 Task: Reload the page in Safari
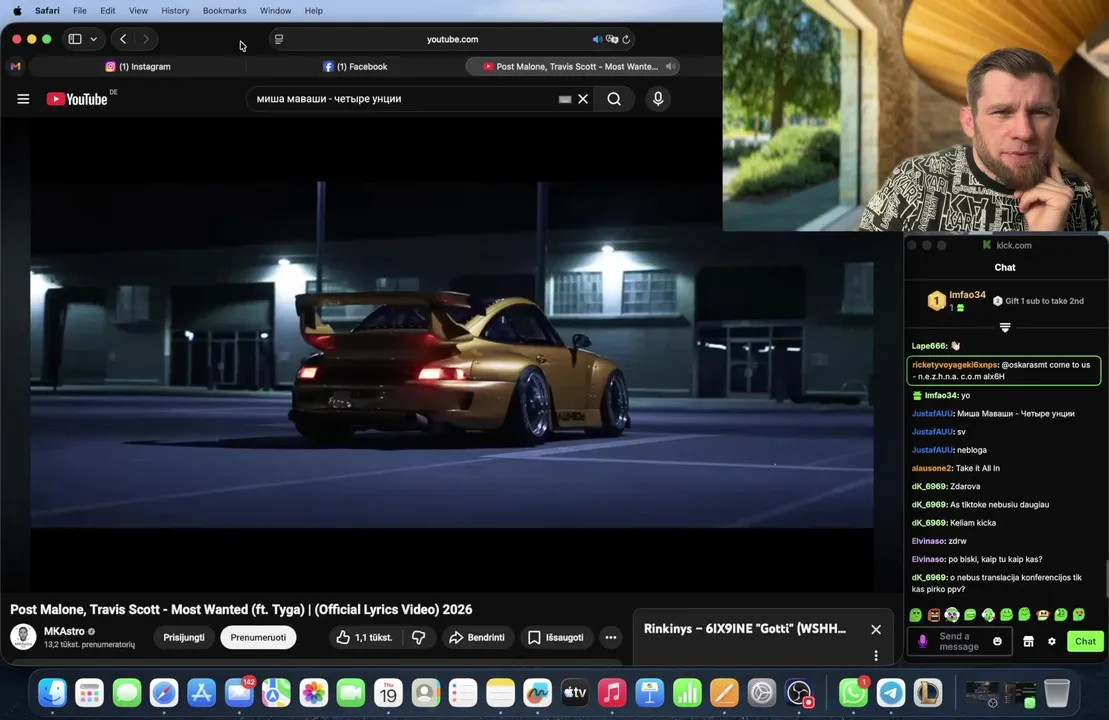coord(626,40)
